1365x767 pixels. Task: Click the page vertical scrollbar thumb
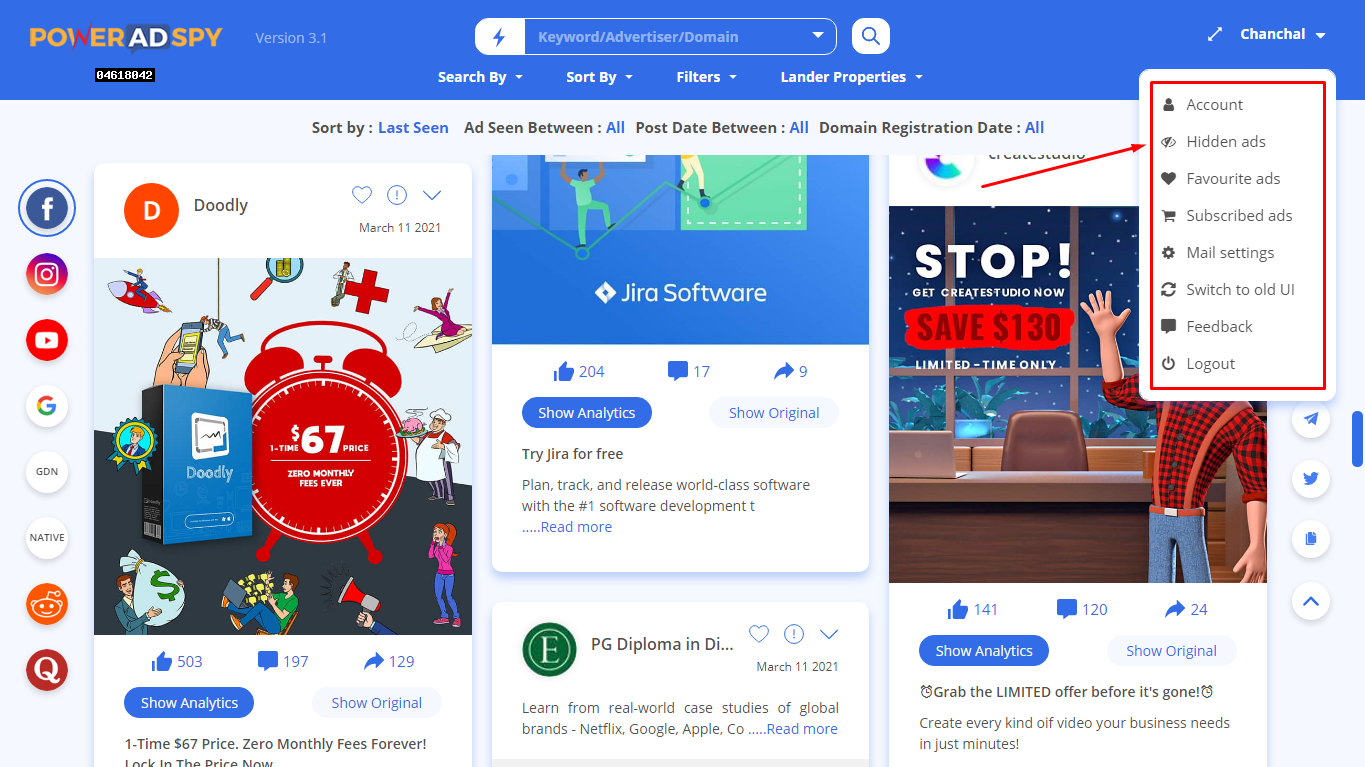tap(1358, 438)
